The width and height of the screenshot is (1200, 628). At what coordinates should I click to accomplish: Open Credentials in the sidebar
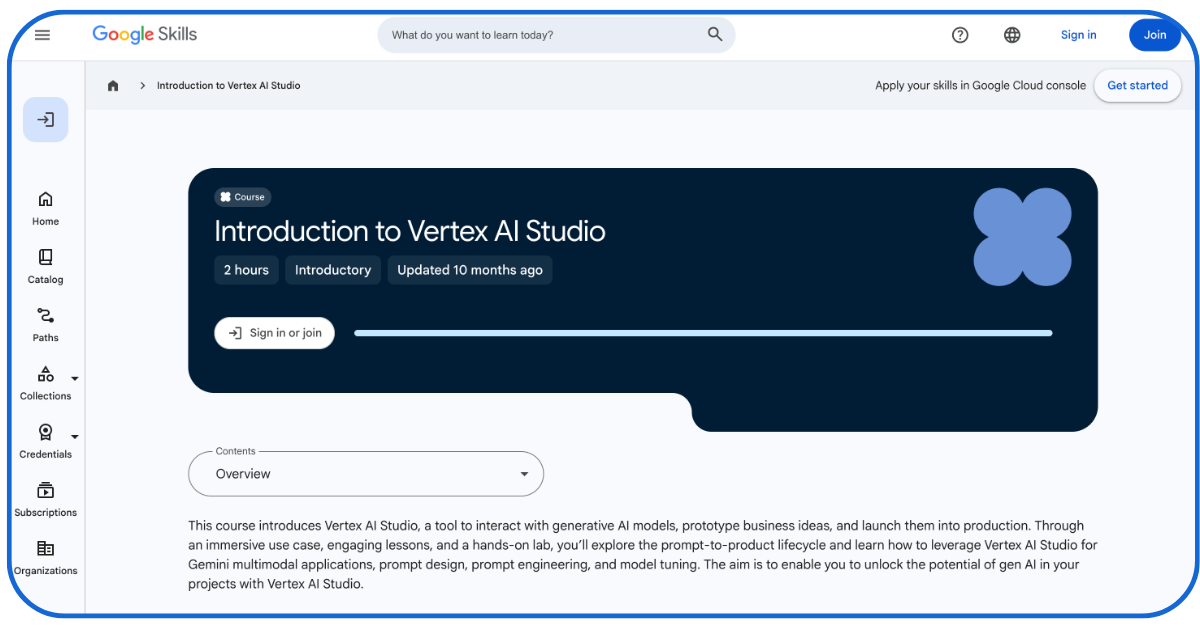coord(46,441)
